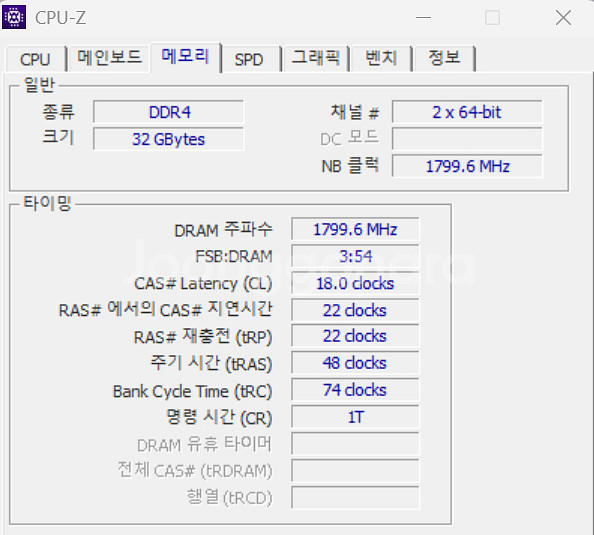Click the 행열 (tRCD) label

click(230, 498)
